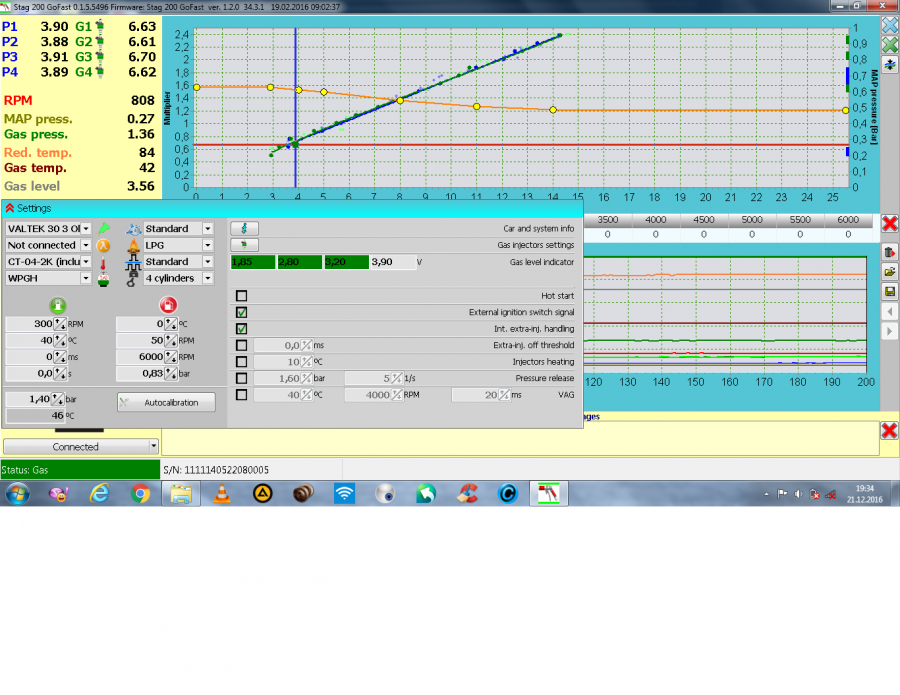900x695 pixels.
Task: Click the oscilloscope record icon
Action: [x=889, y=251]
